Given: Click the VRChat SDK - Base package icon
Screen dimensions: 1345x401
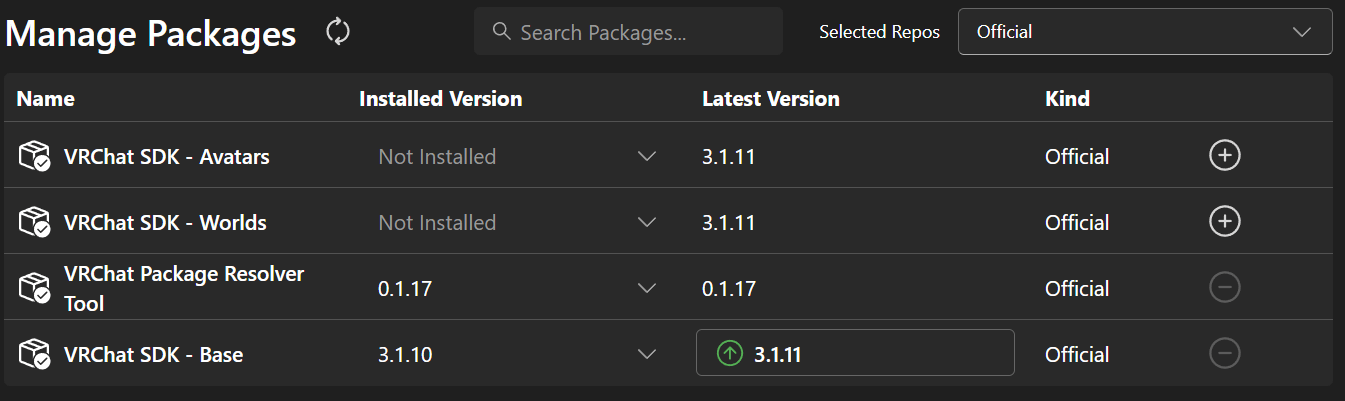Looking at the screenshot, I should (34, 354).
